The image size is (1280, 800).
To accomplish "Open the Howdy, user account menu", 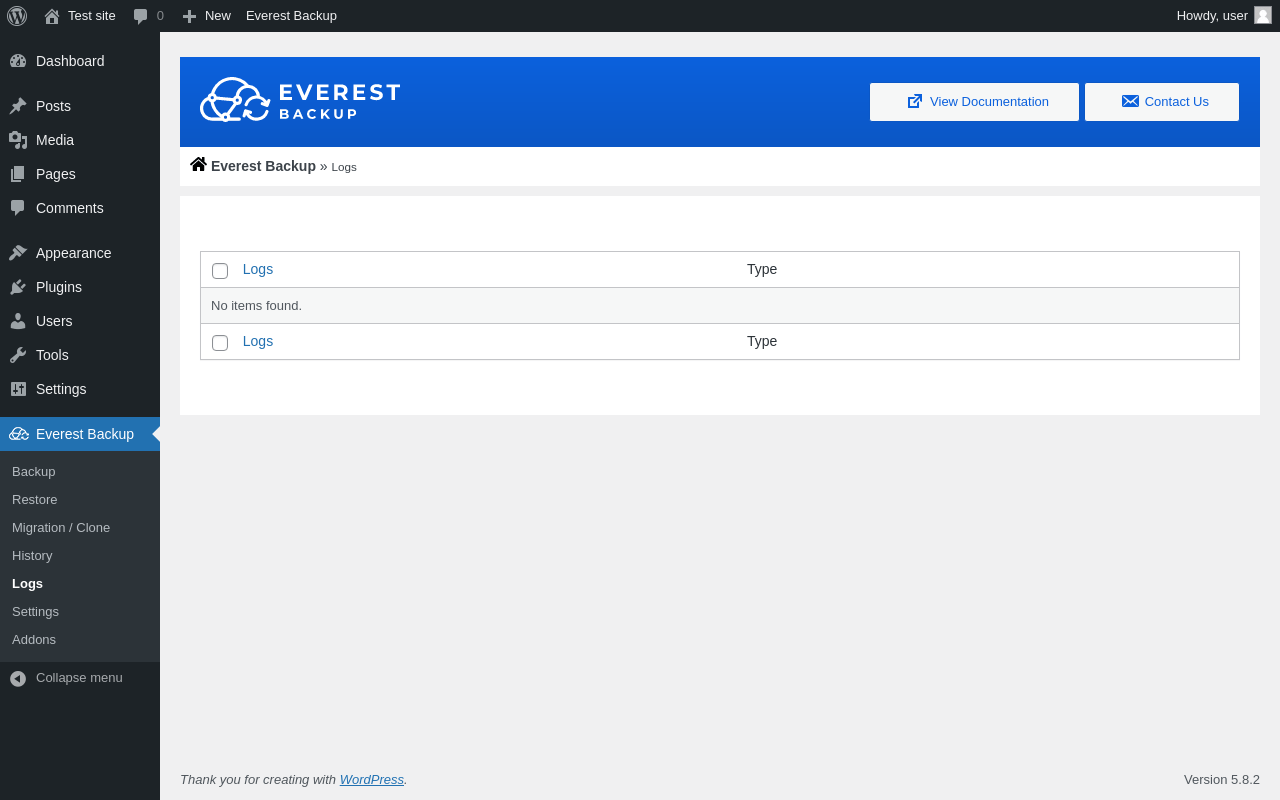I will [1224, 16].
